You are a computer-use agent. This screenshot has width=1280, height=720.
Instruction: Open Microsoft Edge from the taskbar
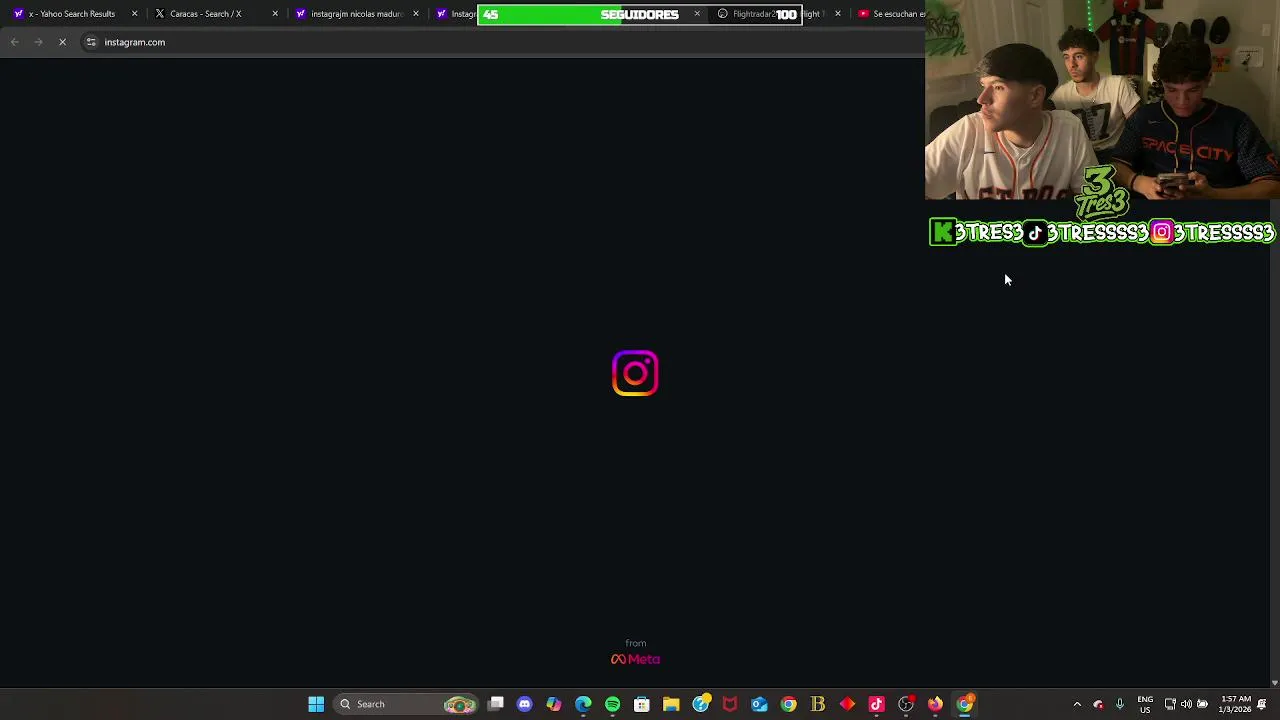583,704
